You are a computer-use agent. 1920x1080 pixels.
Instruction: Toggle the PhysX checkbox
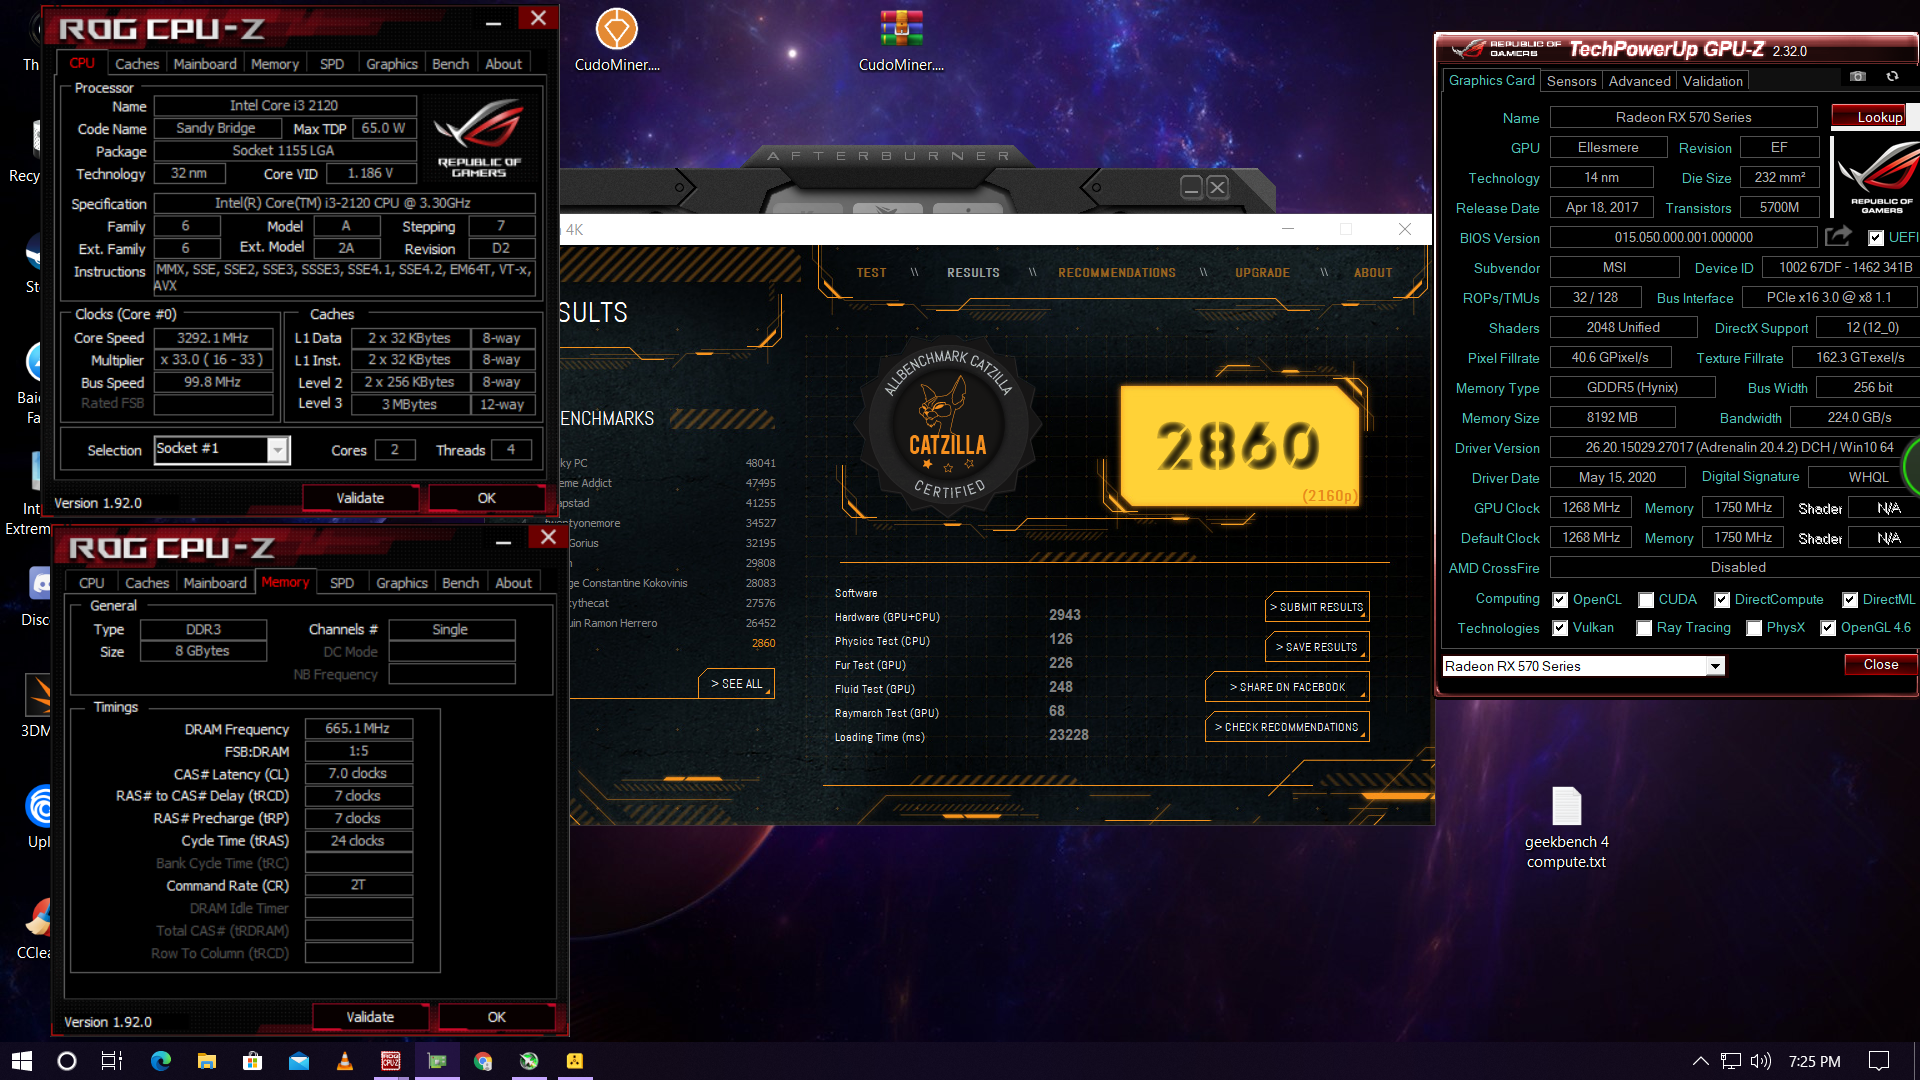coord(1754,628)
